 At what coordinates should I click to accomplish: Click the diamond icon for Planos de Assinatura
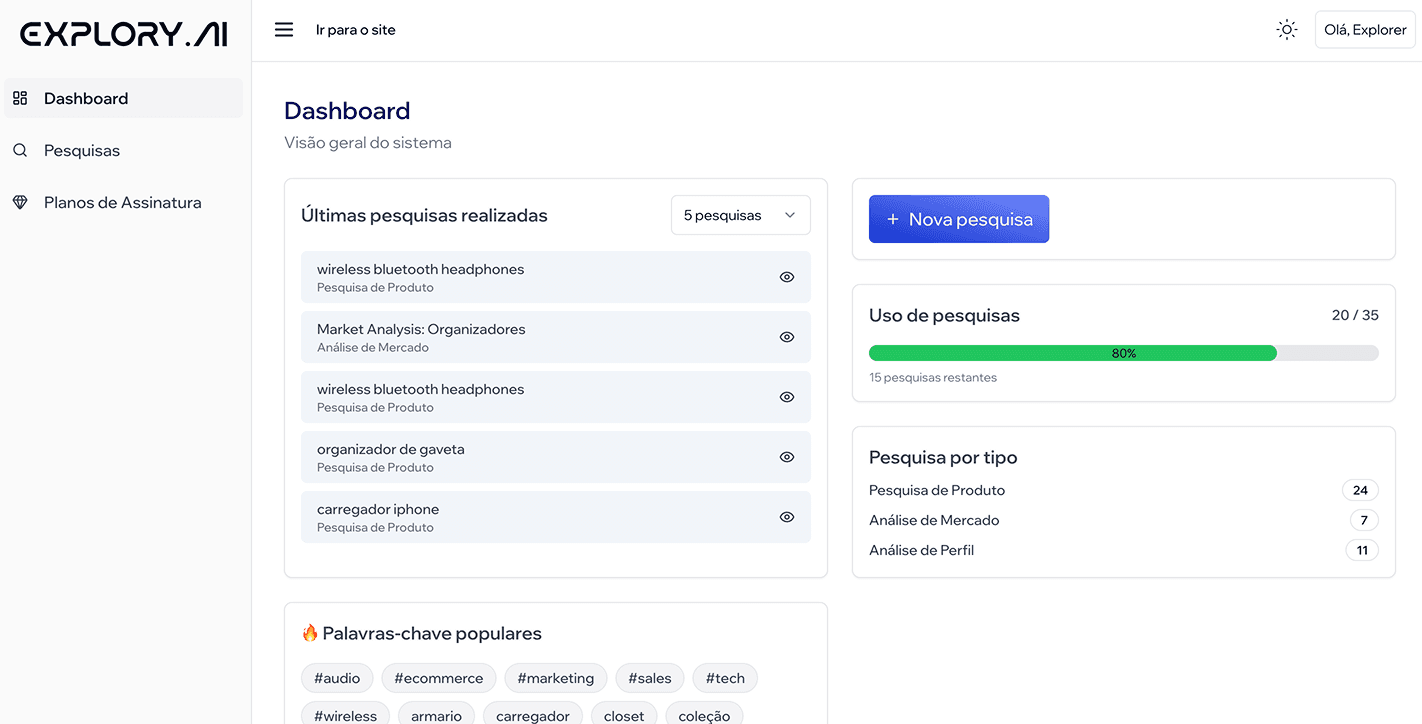tap(20, 202)
